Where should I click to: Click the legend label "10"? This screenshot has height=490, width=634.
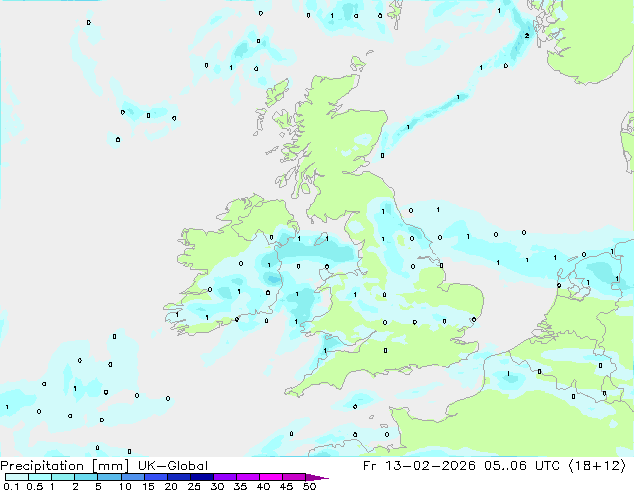click(125, 486)
